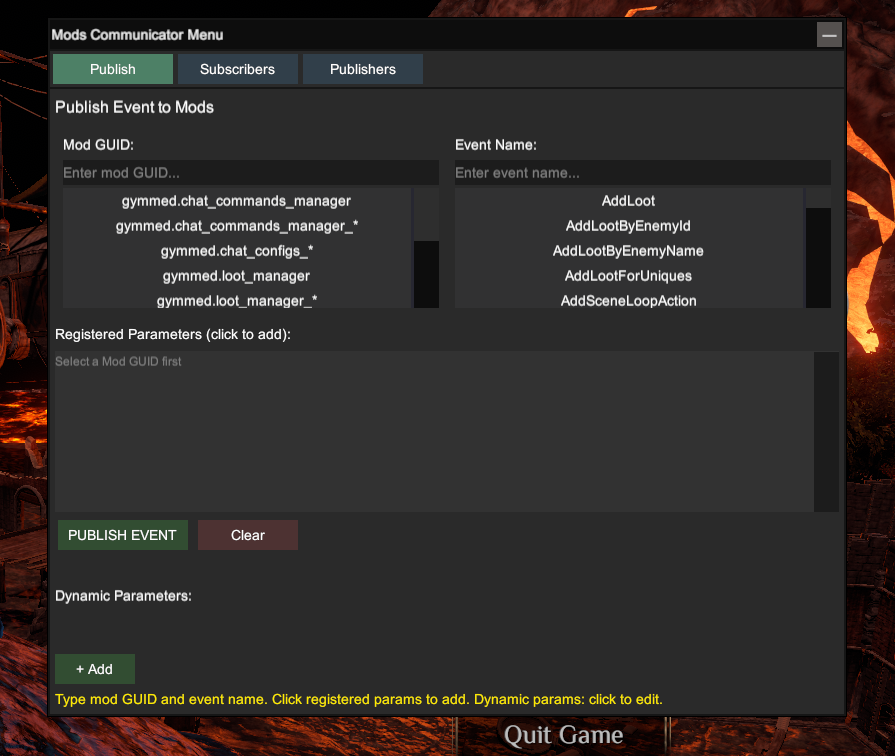Open the Subscribers tab

pyautogui.click(x=237, y=69)
